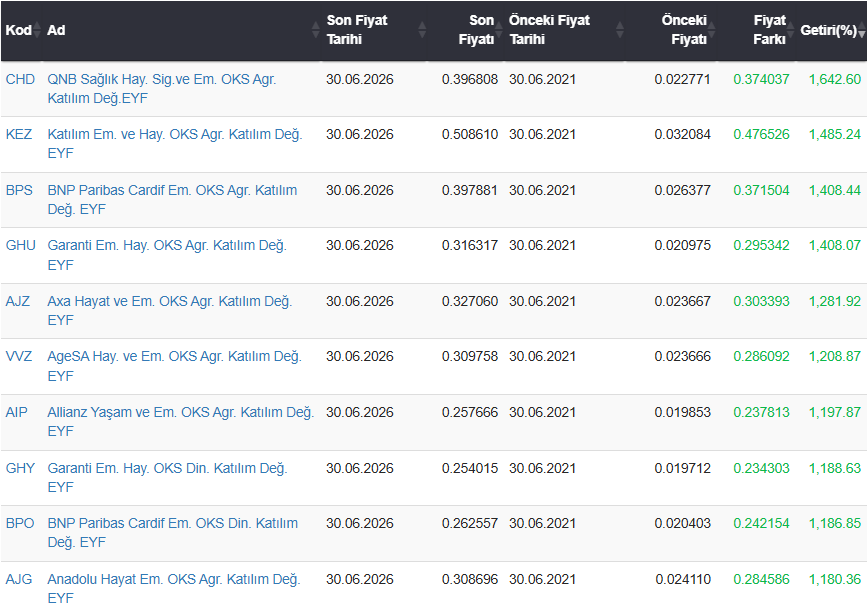867x611 pixels.
Task: Open BPO fund code link
Action: click(x=20, y=523)
